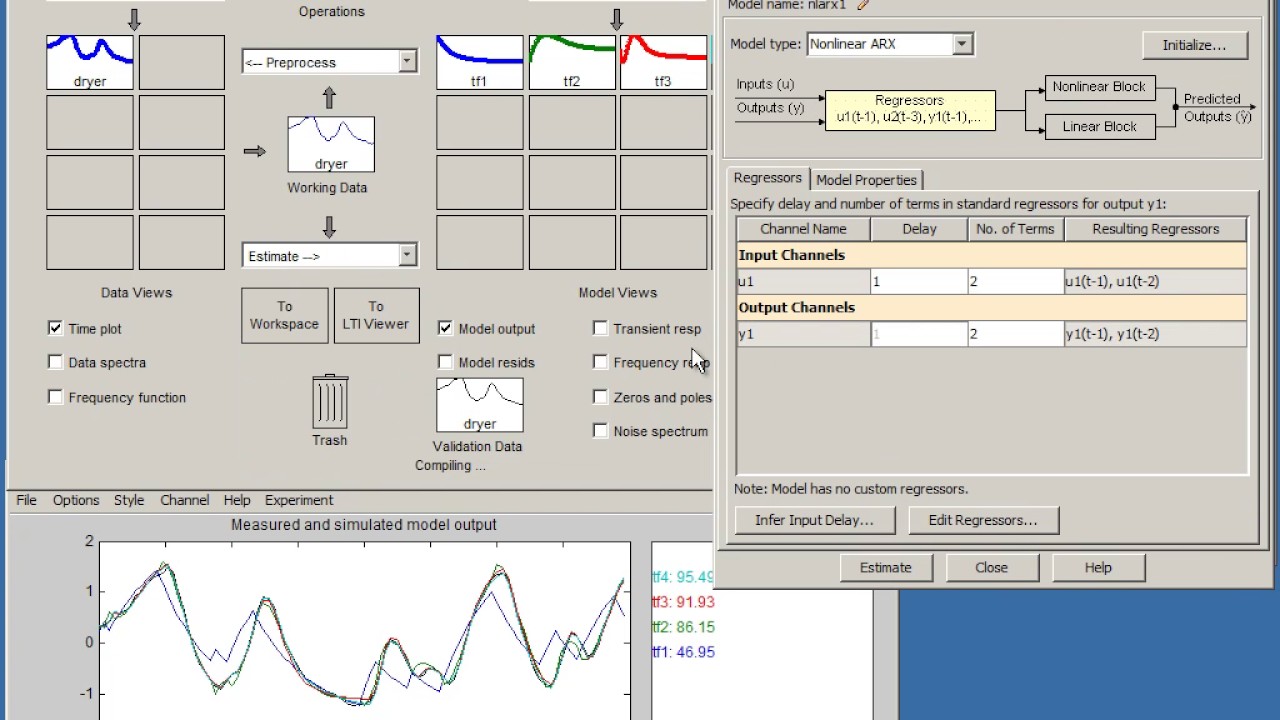Enable the Frequency function checkbox

point(55,397)
